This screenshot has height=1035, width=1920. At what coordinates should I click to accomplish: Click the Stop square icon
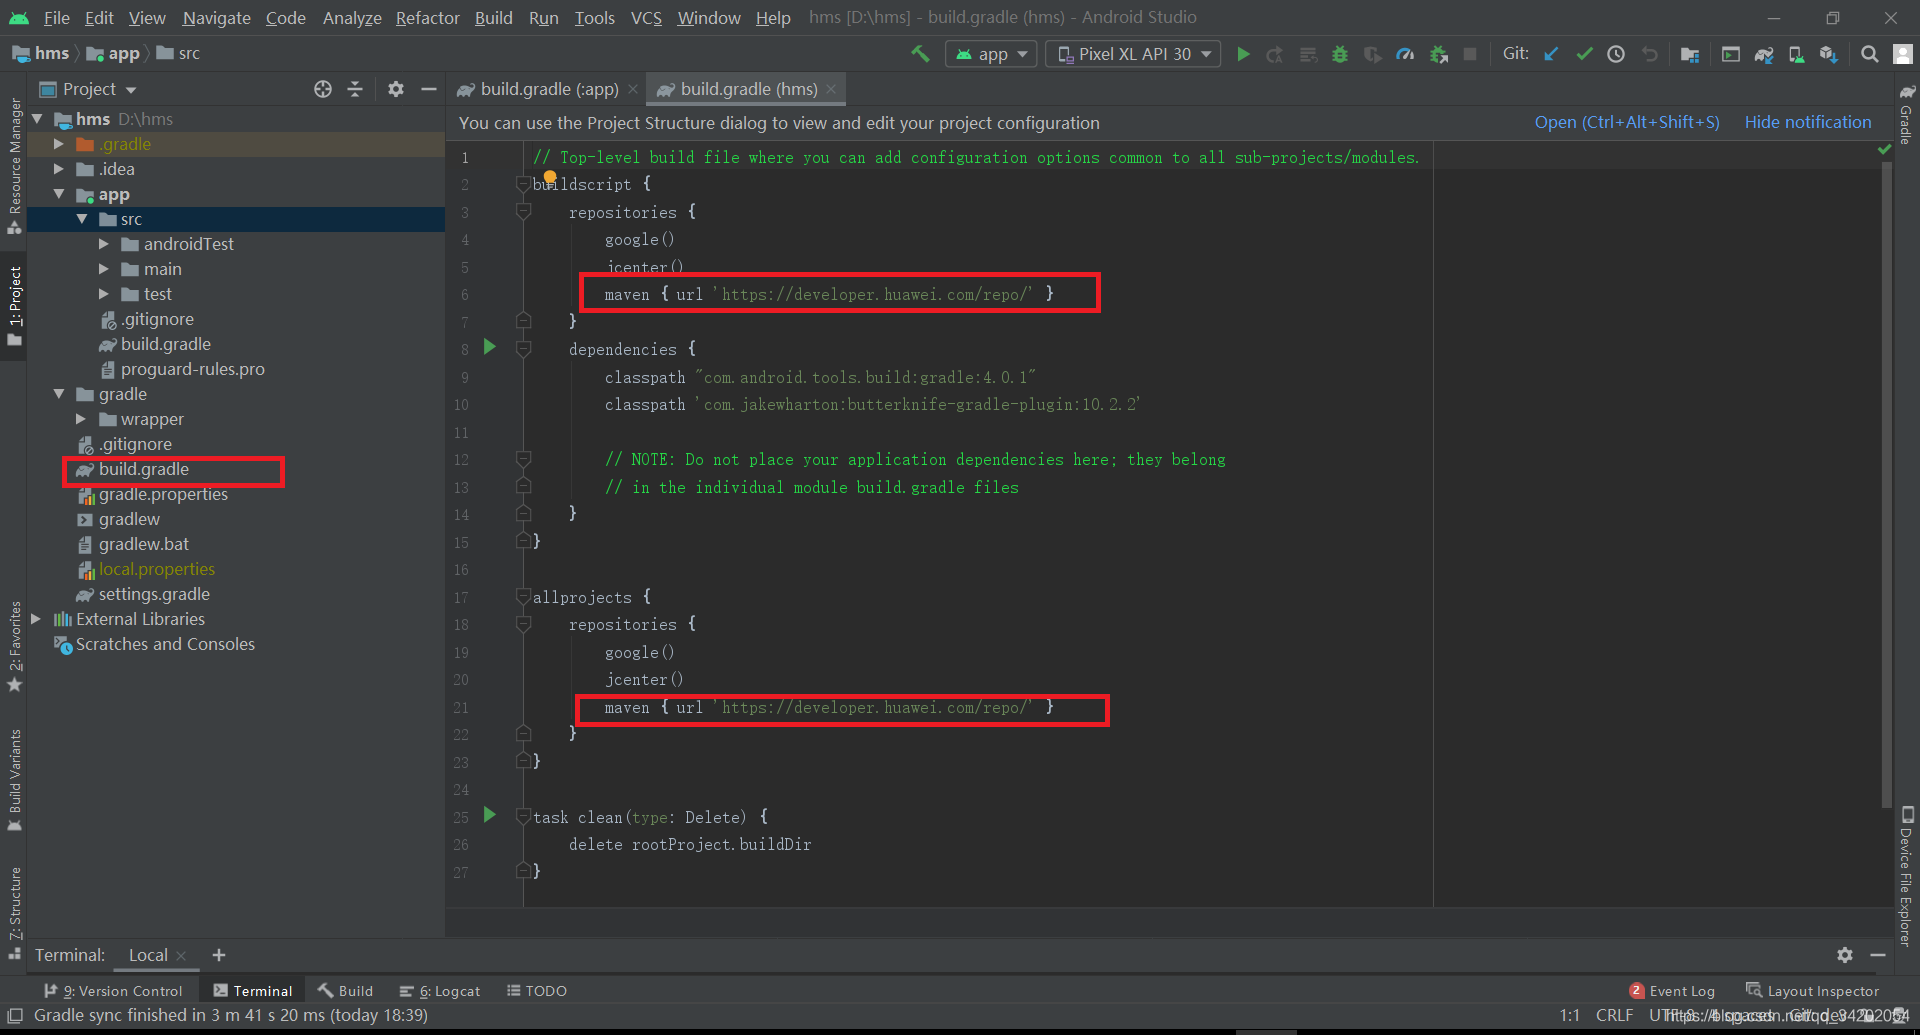point(1470,54)
